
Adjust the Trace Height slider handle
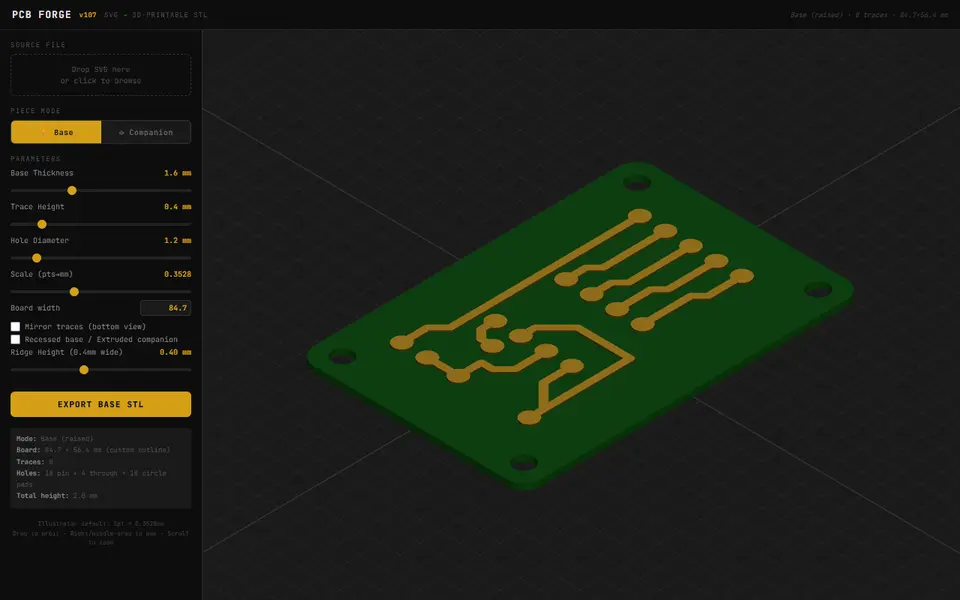tap(42, 224)
